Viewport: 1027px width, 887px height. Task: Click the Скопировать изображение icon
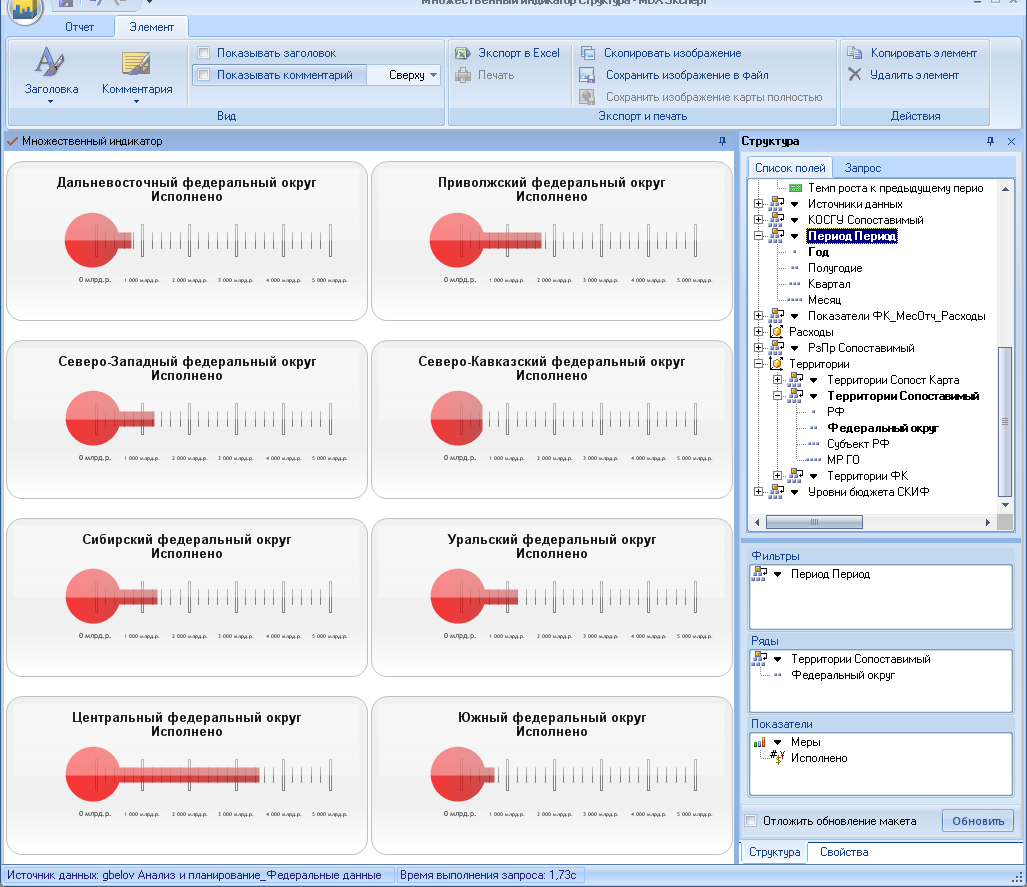(x=588, y=53)
